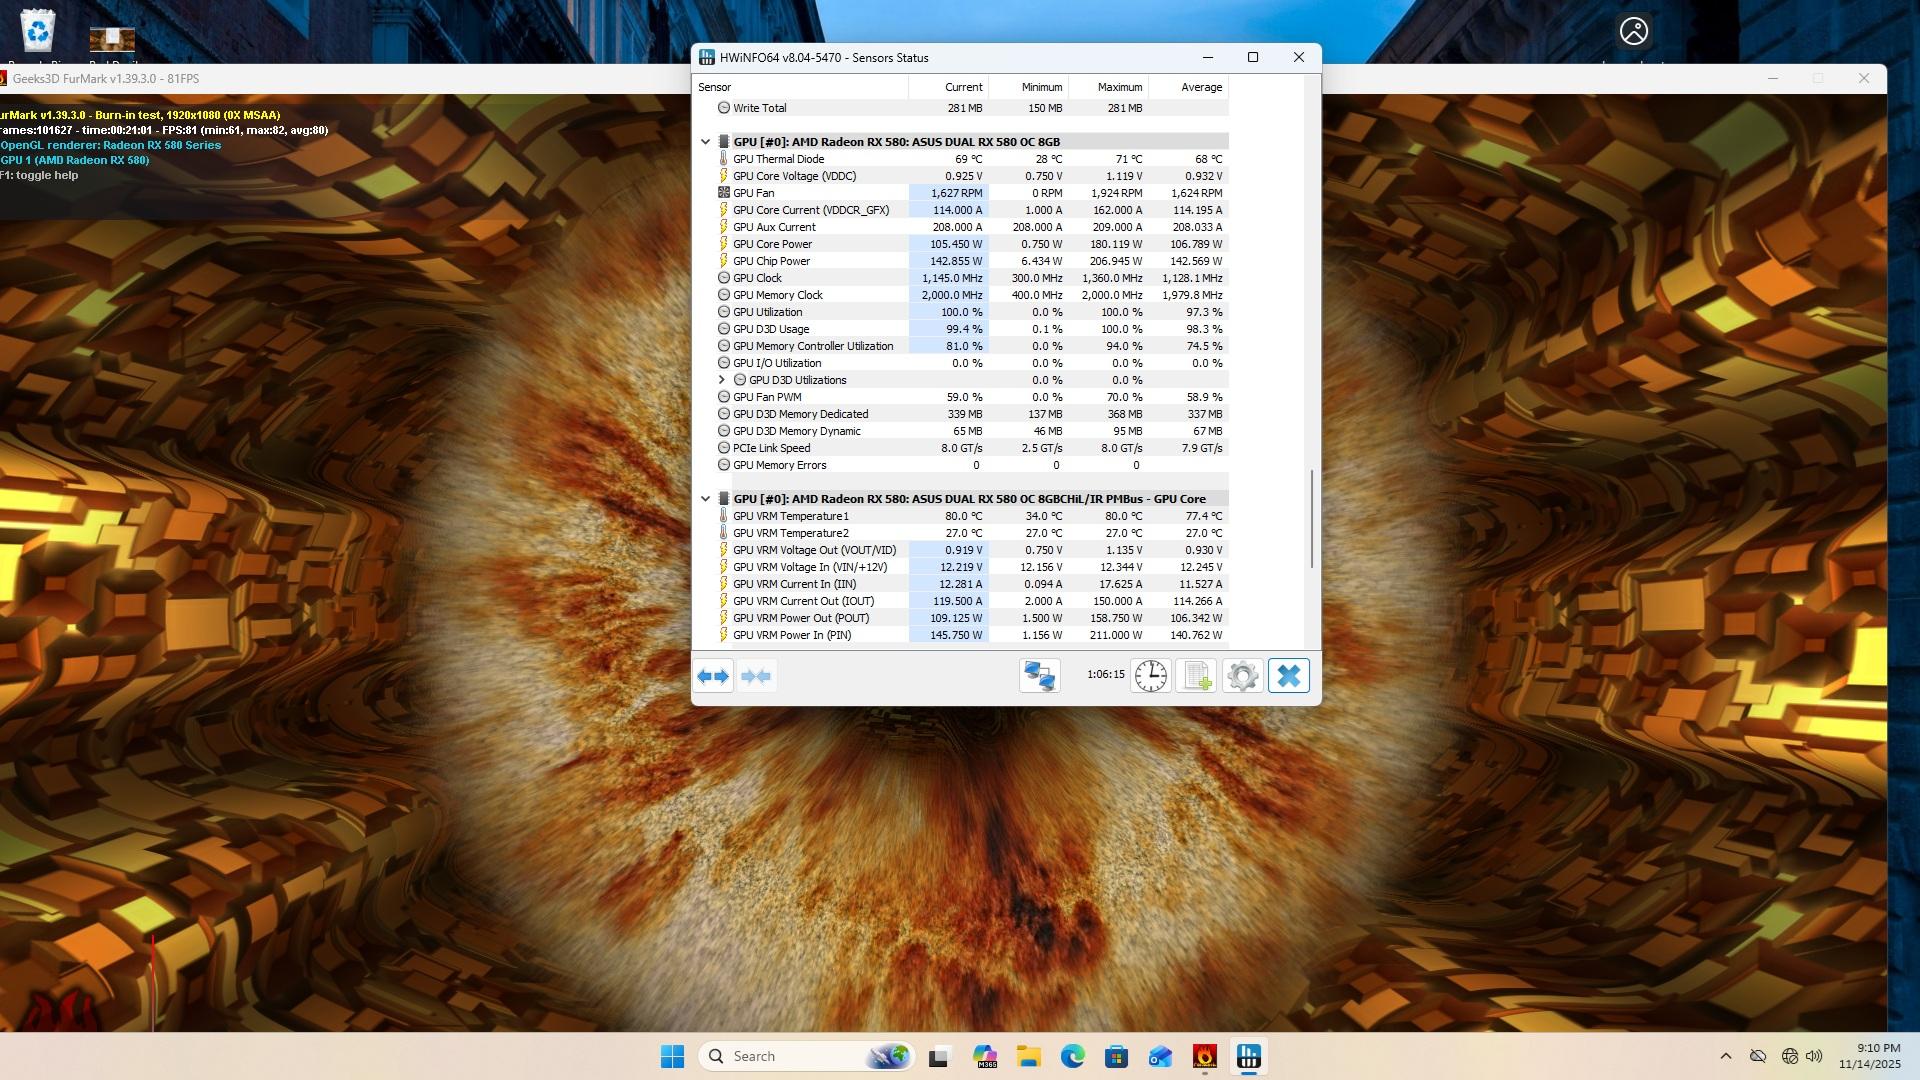Click the clock reset timer icon
Viewport: 1920px width, 1080px height.
1151,677
